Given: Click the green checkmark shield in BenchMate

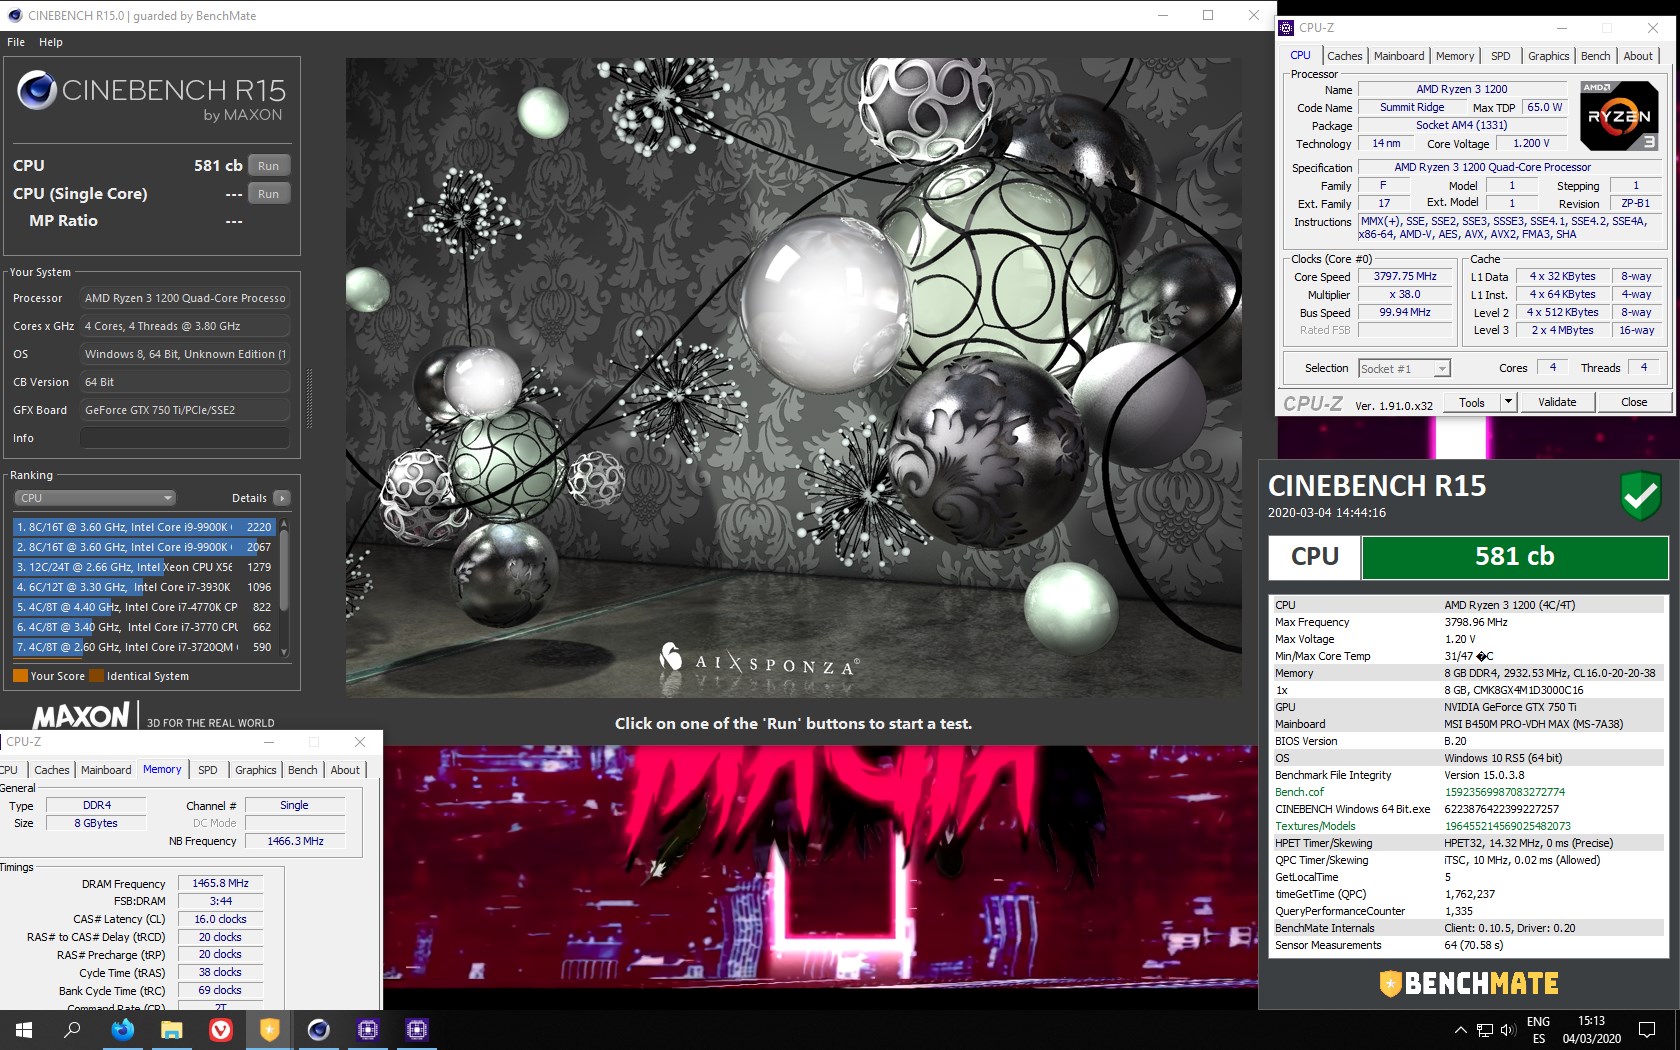Looking at the screenshot, I should [x=1640, y=496].
